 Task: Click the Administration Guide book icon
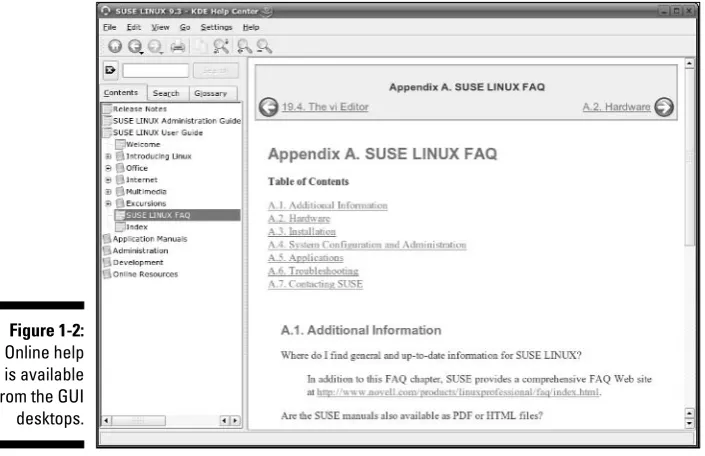[x=107, y=121]
